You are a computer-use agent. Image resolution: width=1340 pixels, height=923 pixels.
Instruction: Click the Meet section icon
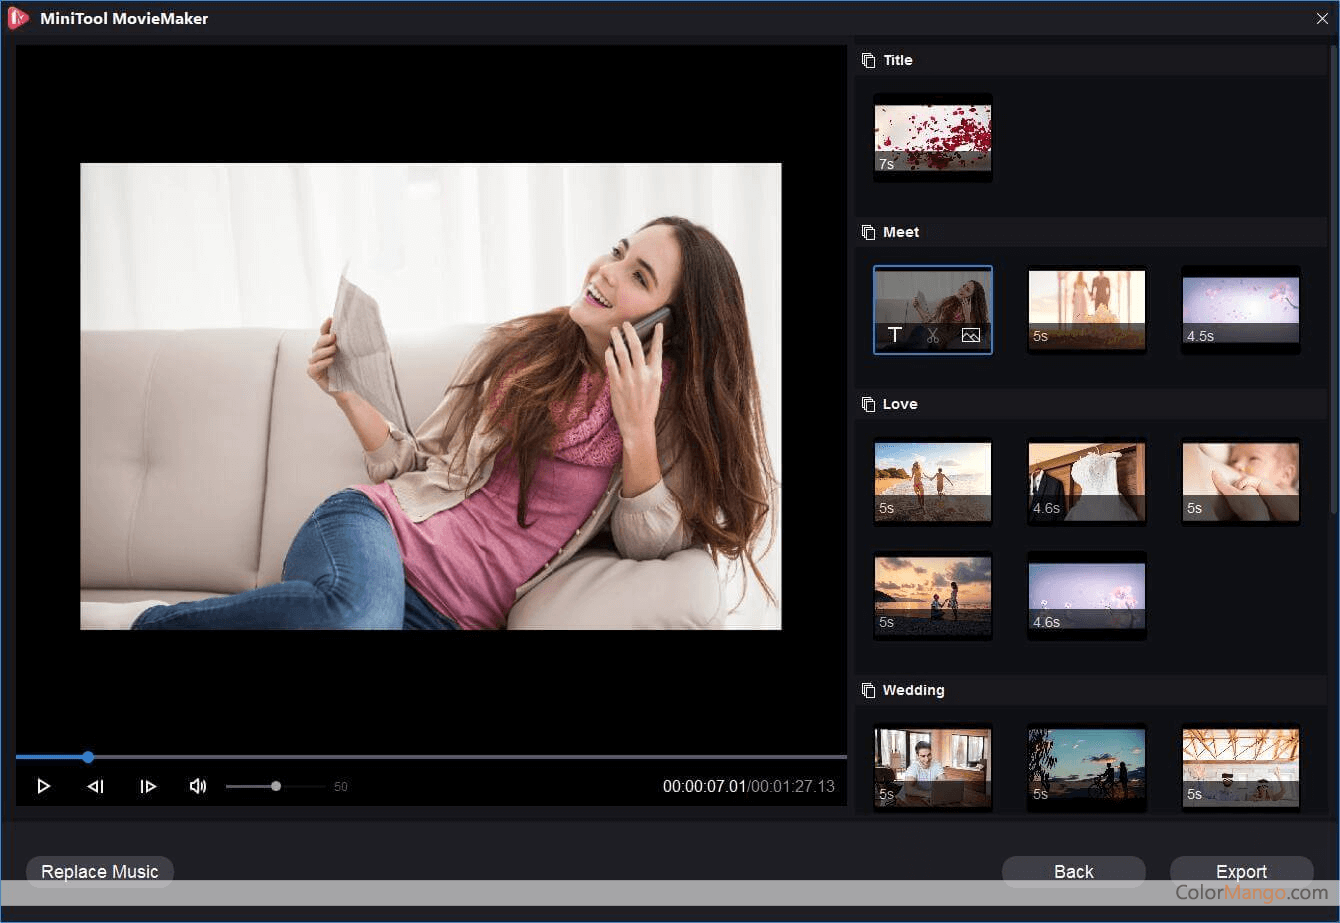868,232
